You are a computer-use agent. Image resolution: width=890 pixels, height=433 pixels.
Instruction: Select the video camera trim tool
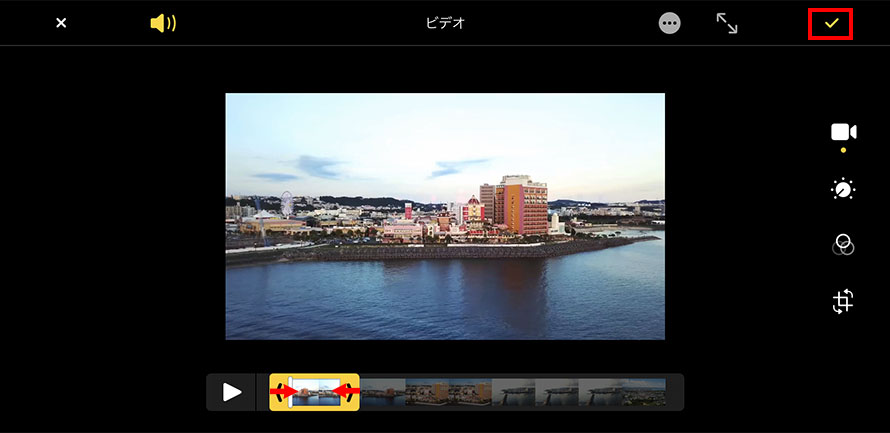843,132
